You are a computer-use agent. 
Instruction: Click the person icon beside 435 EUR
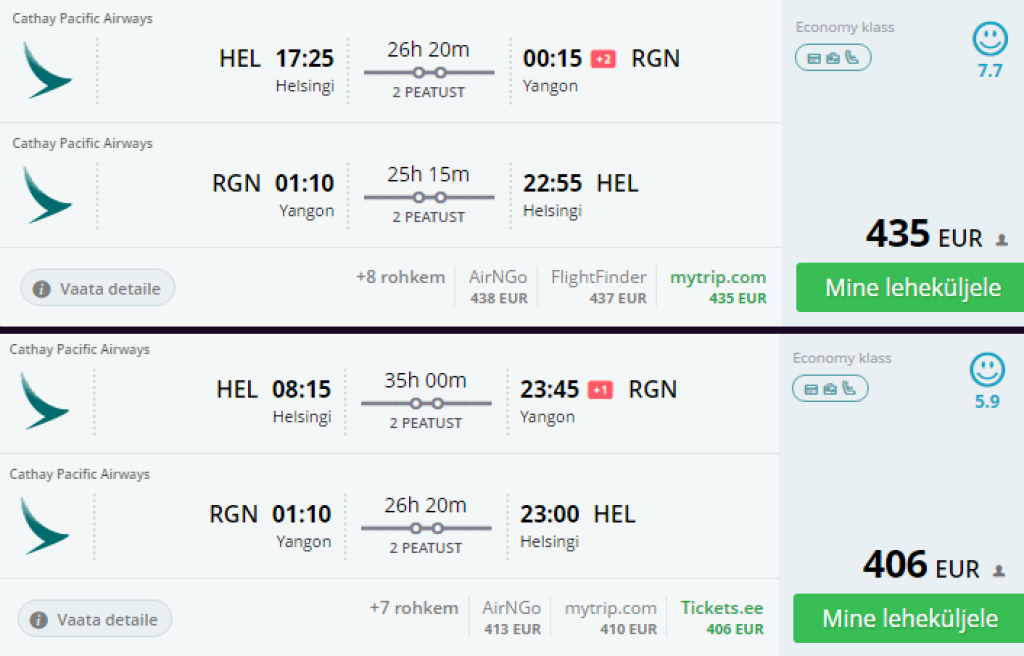1002,240
